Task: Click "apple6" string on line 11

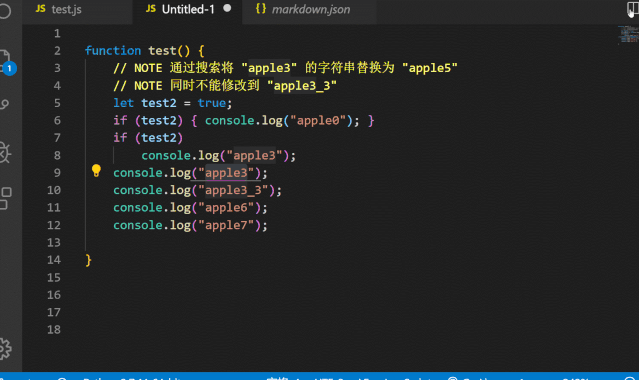Action: (x=226, y=208)
